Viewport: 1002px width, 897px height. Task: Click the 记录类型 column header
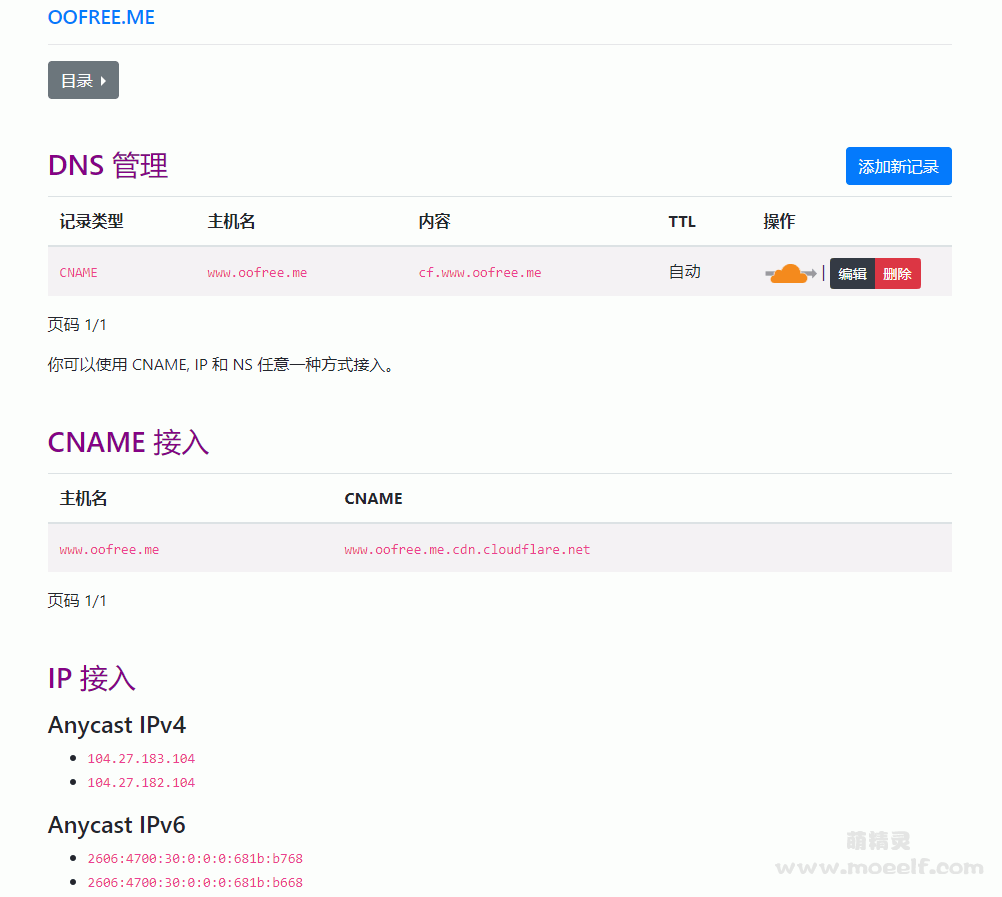point(91,221)
